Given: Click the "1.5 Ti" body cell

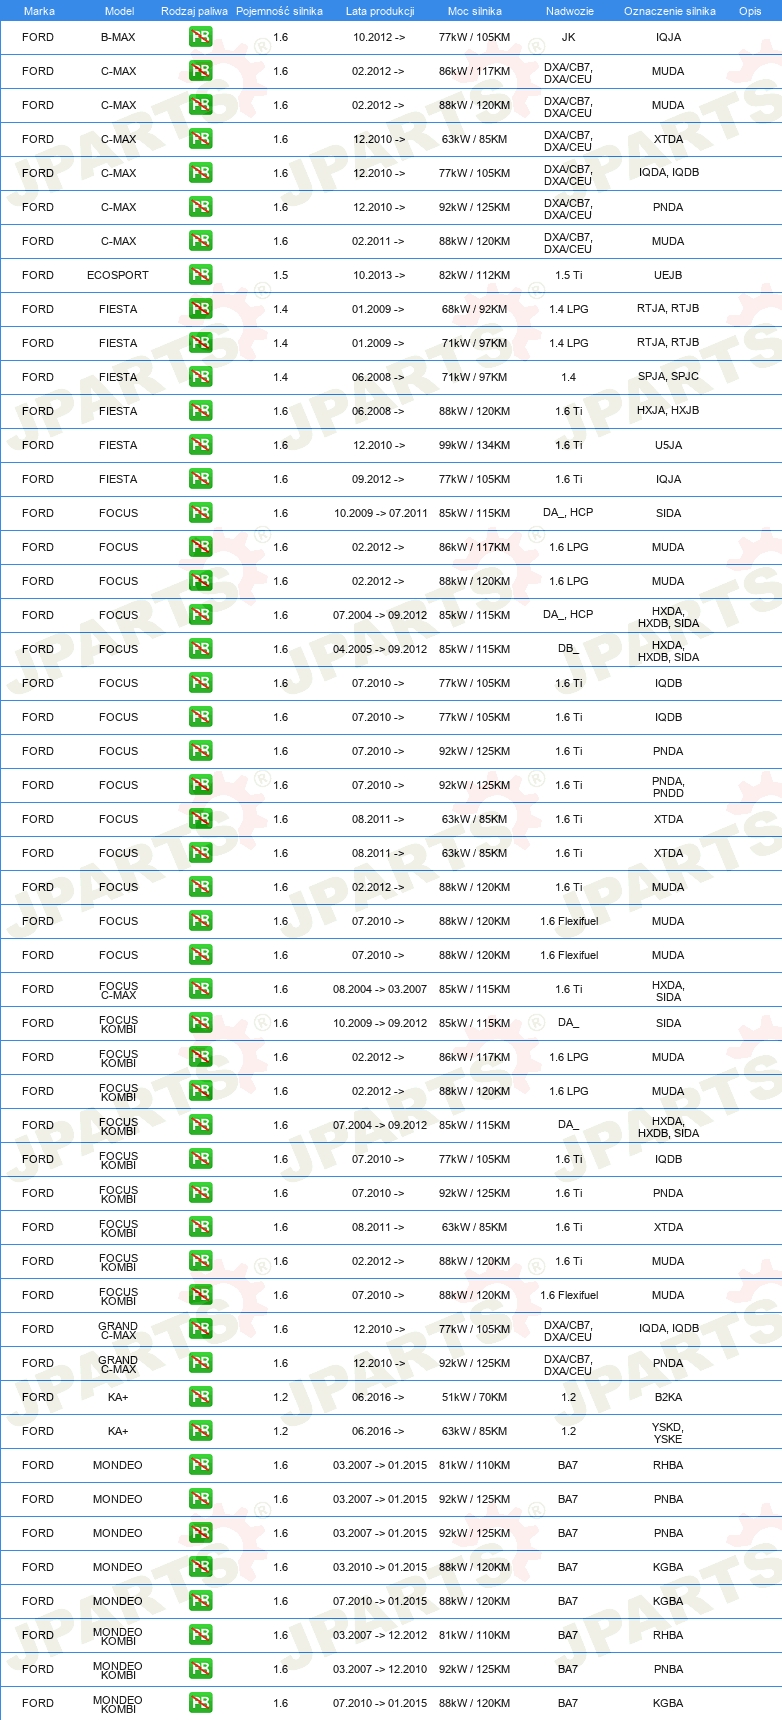Looking at the screenshot, I should [568, 275].
